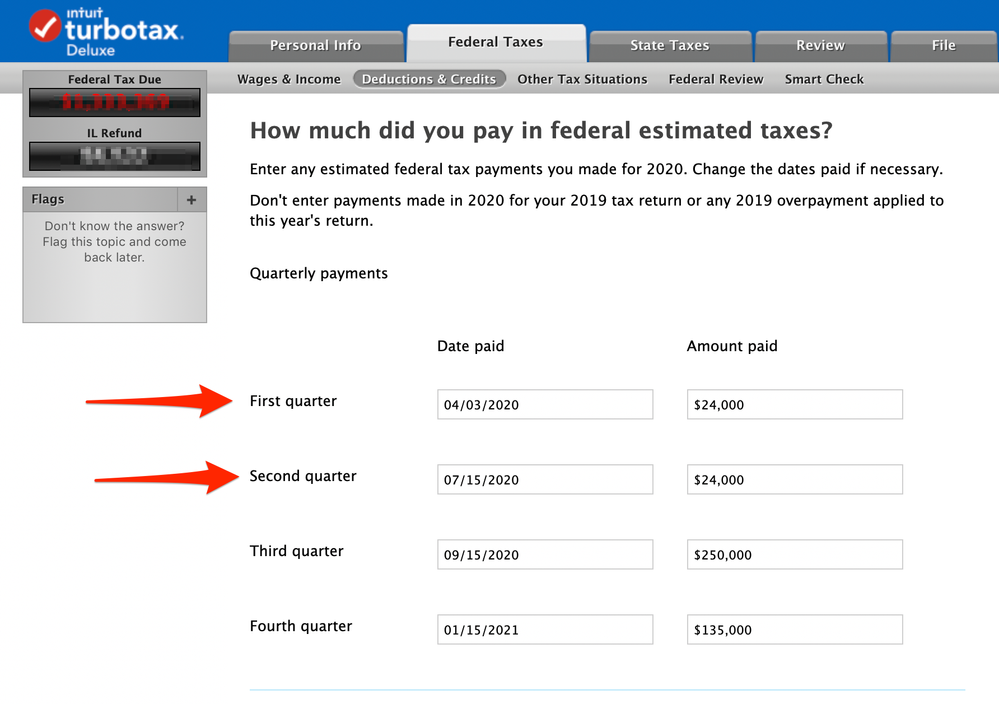The width and height of the screenshot is (999, 704).
Task: Open the File tab
Action: coord(941,45)
